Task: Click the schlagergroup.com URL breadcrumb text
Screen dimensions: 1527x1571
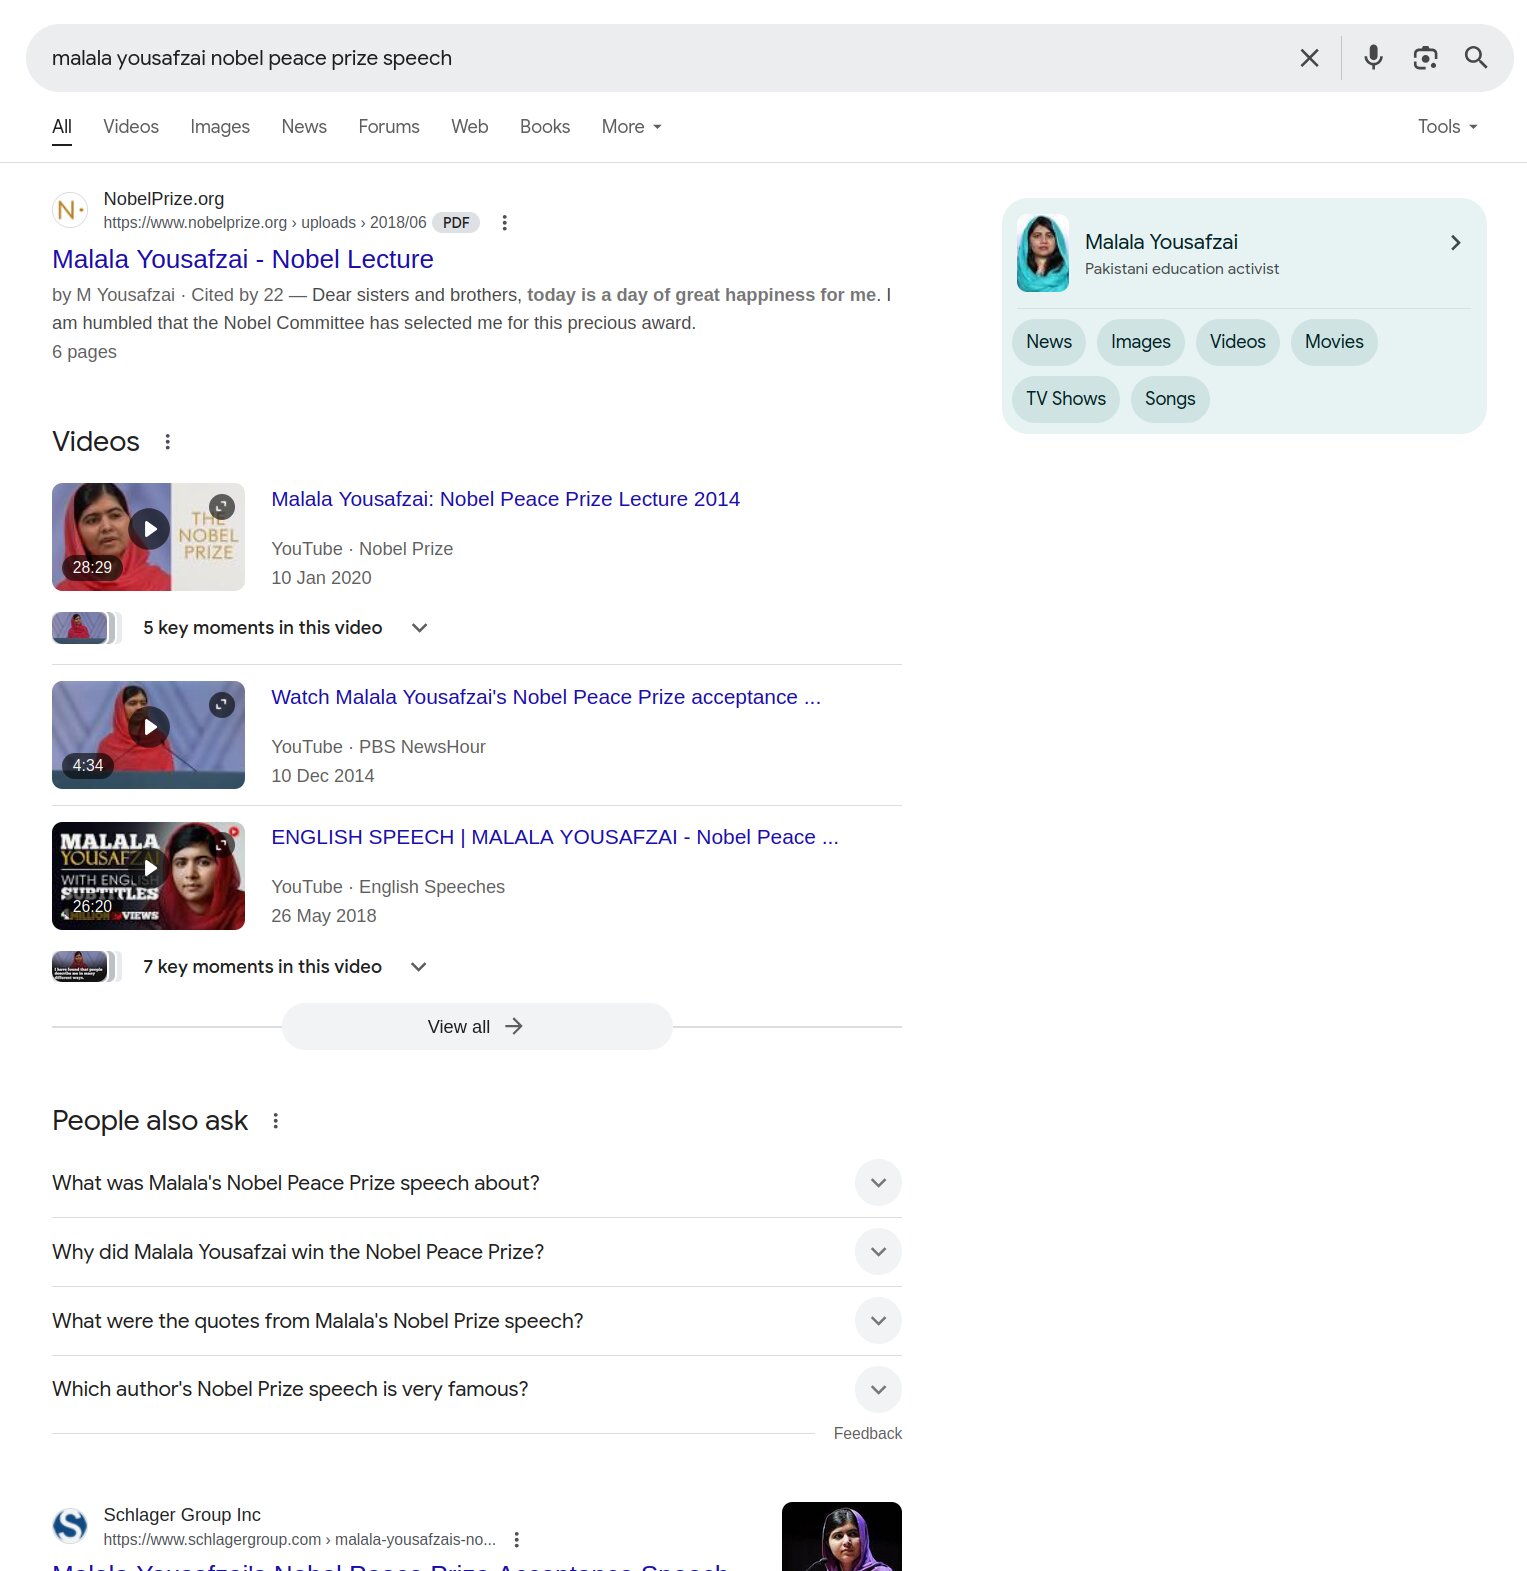Action: click(x=300, y=1540)
